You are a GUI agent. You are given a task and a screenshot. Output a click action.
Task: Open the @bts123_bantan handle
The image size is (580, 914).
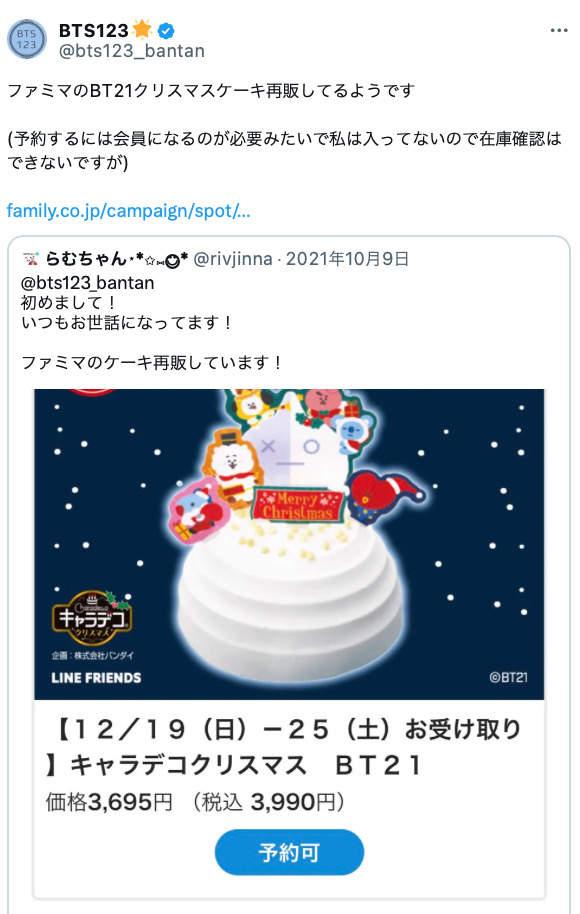click(132, 51)
